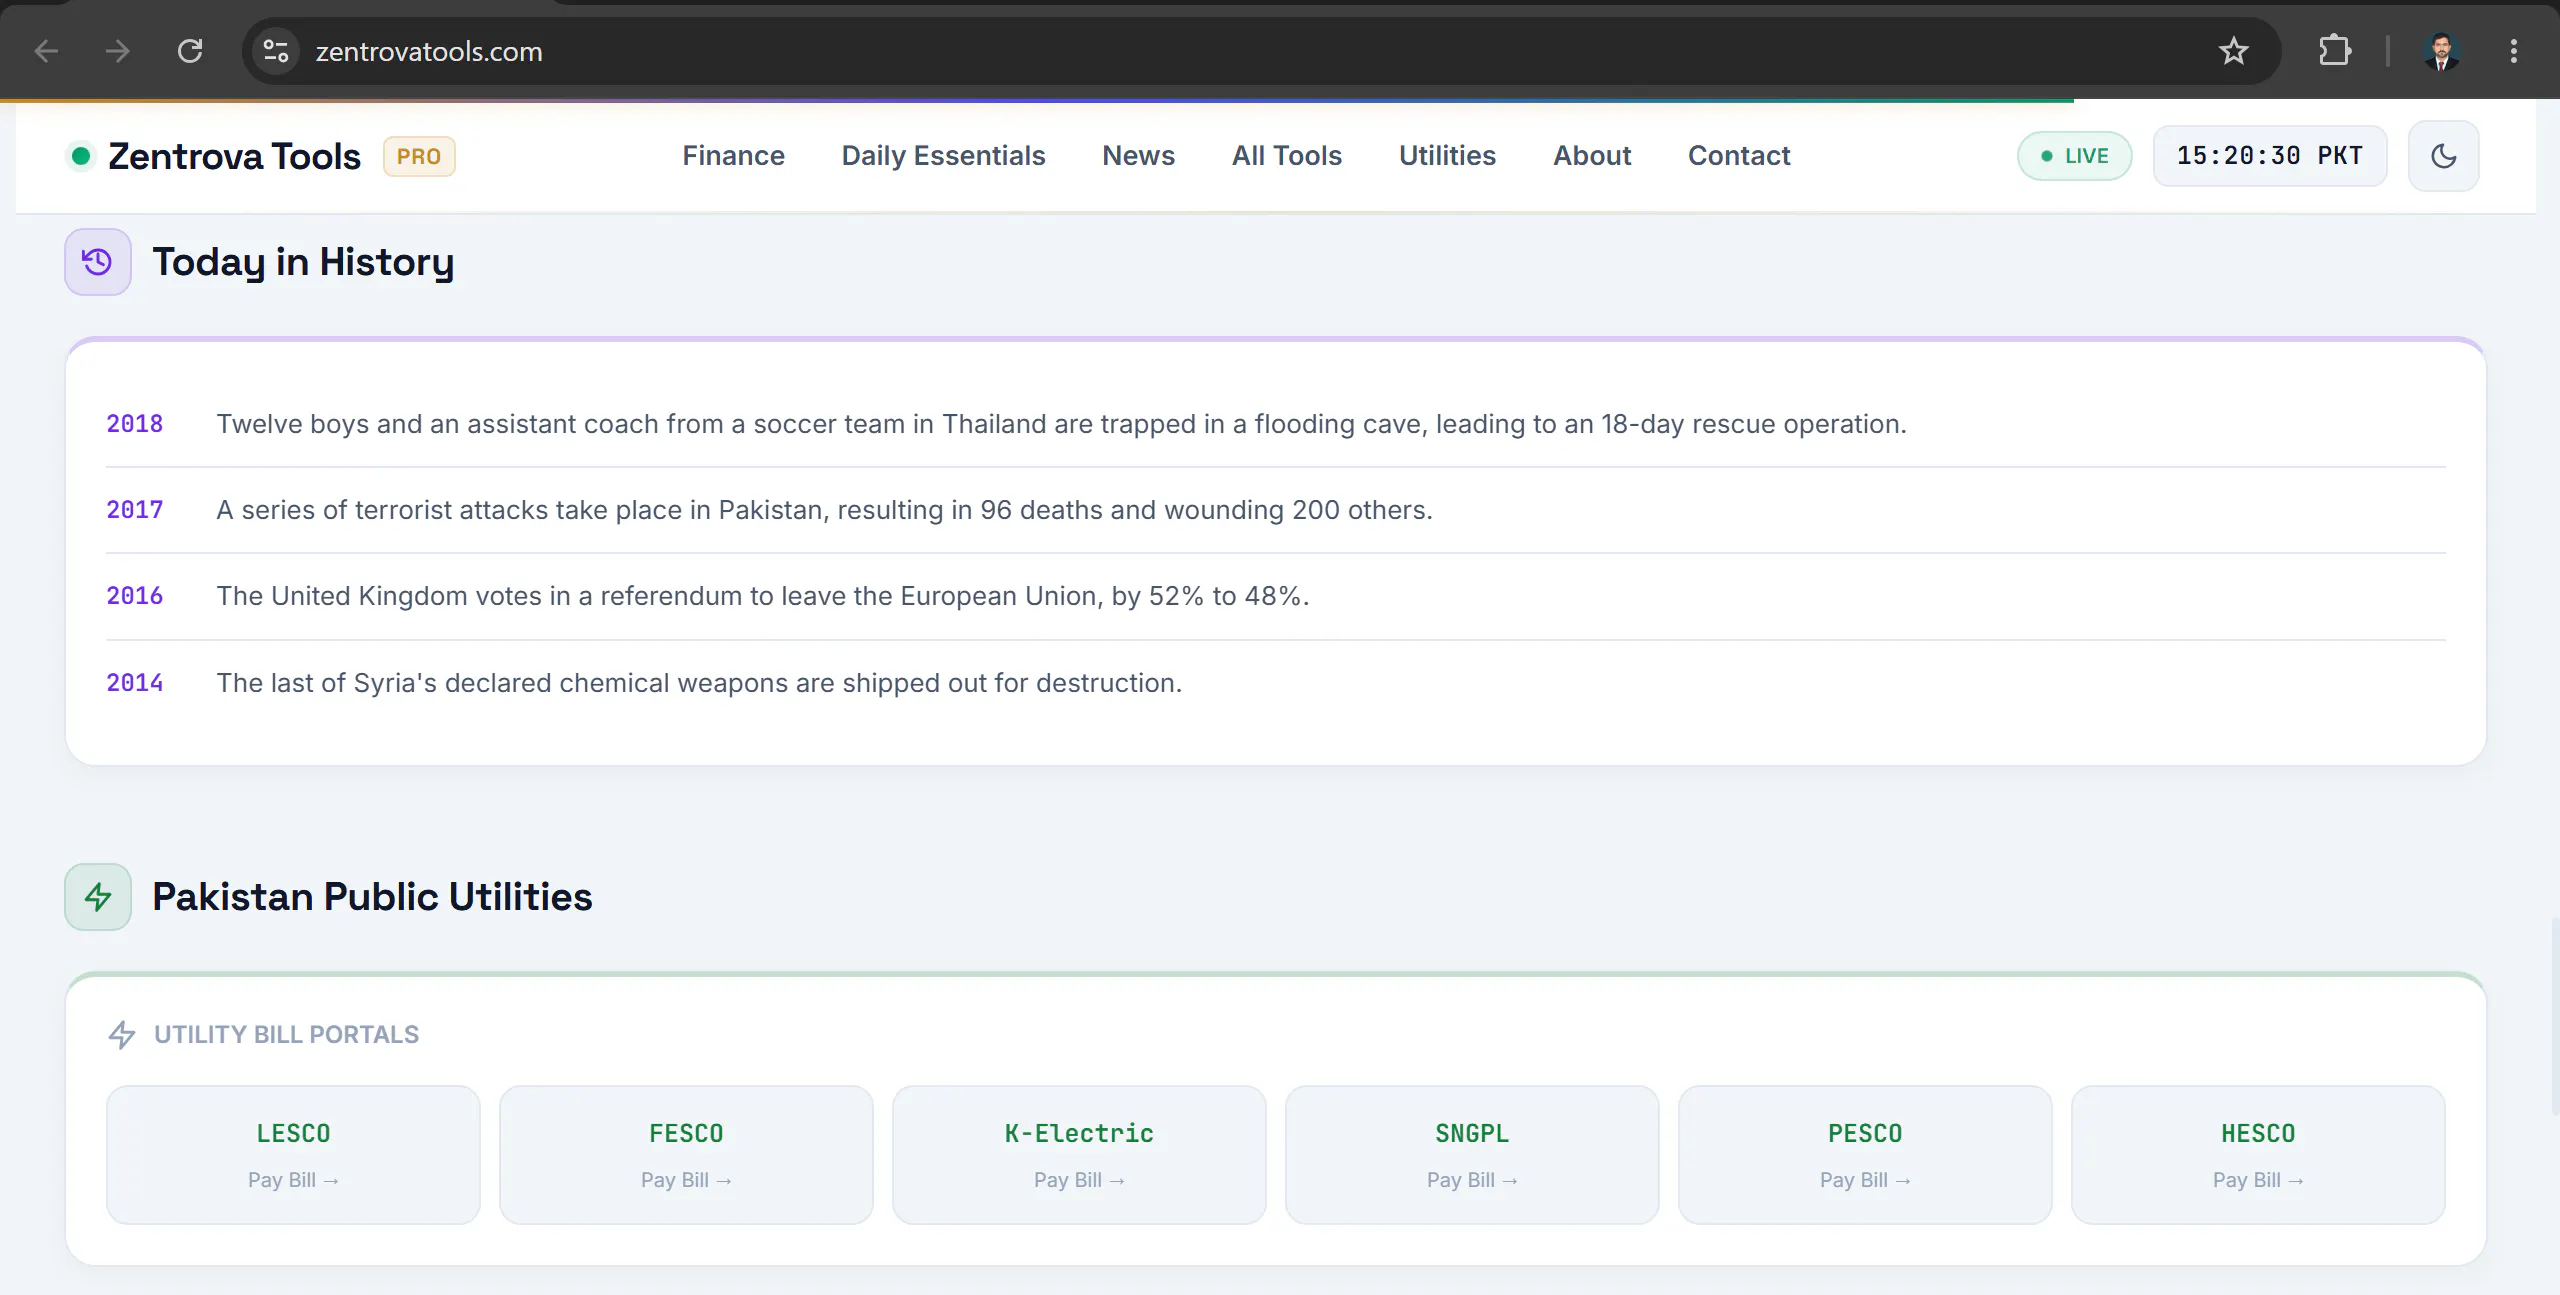This screenshot has width=2560, height=1295.
Task: Click the 2016 year label
Action: pos(135,596)
